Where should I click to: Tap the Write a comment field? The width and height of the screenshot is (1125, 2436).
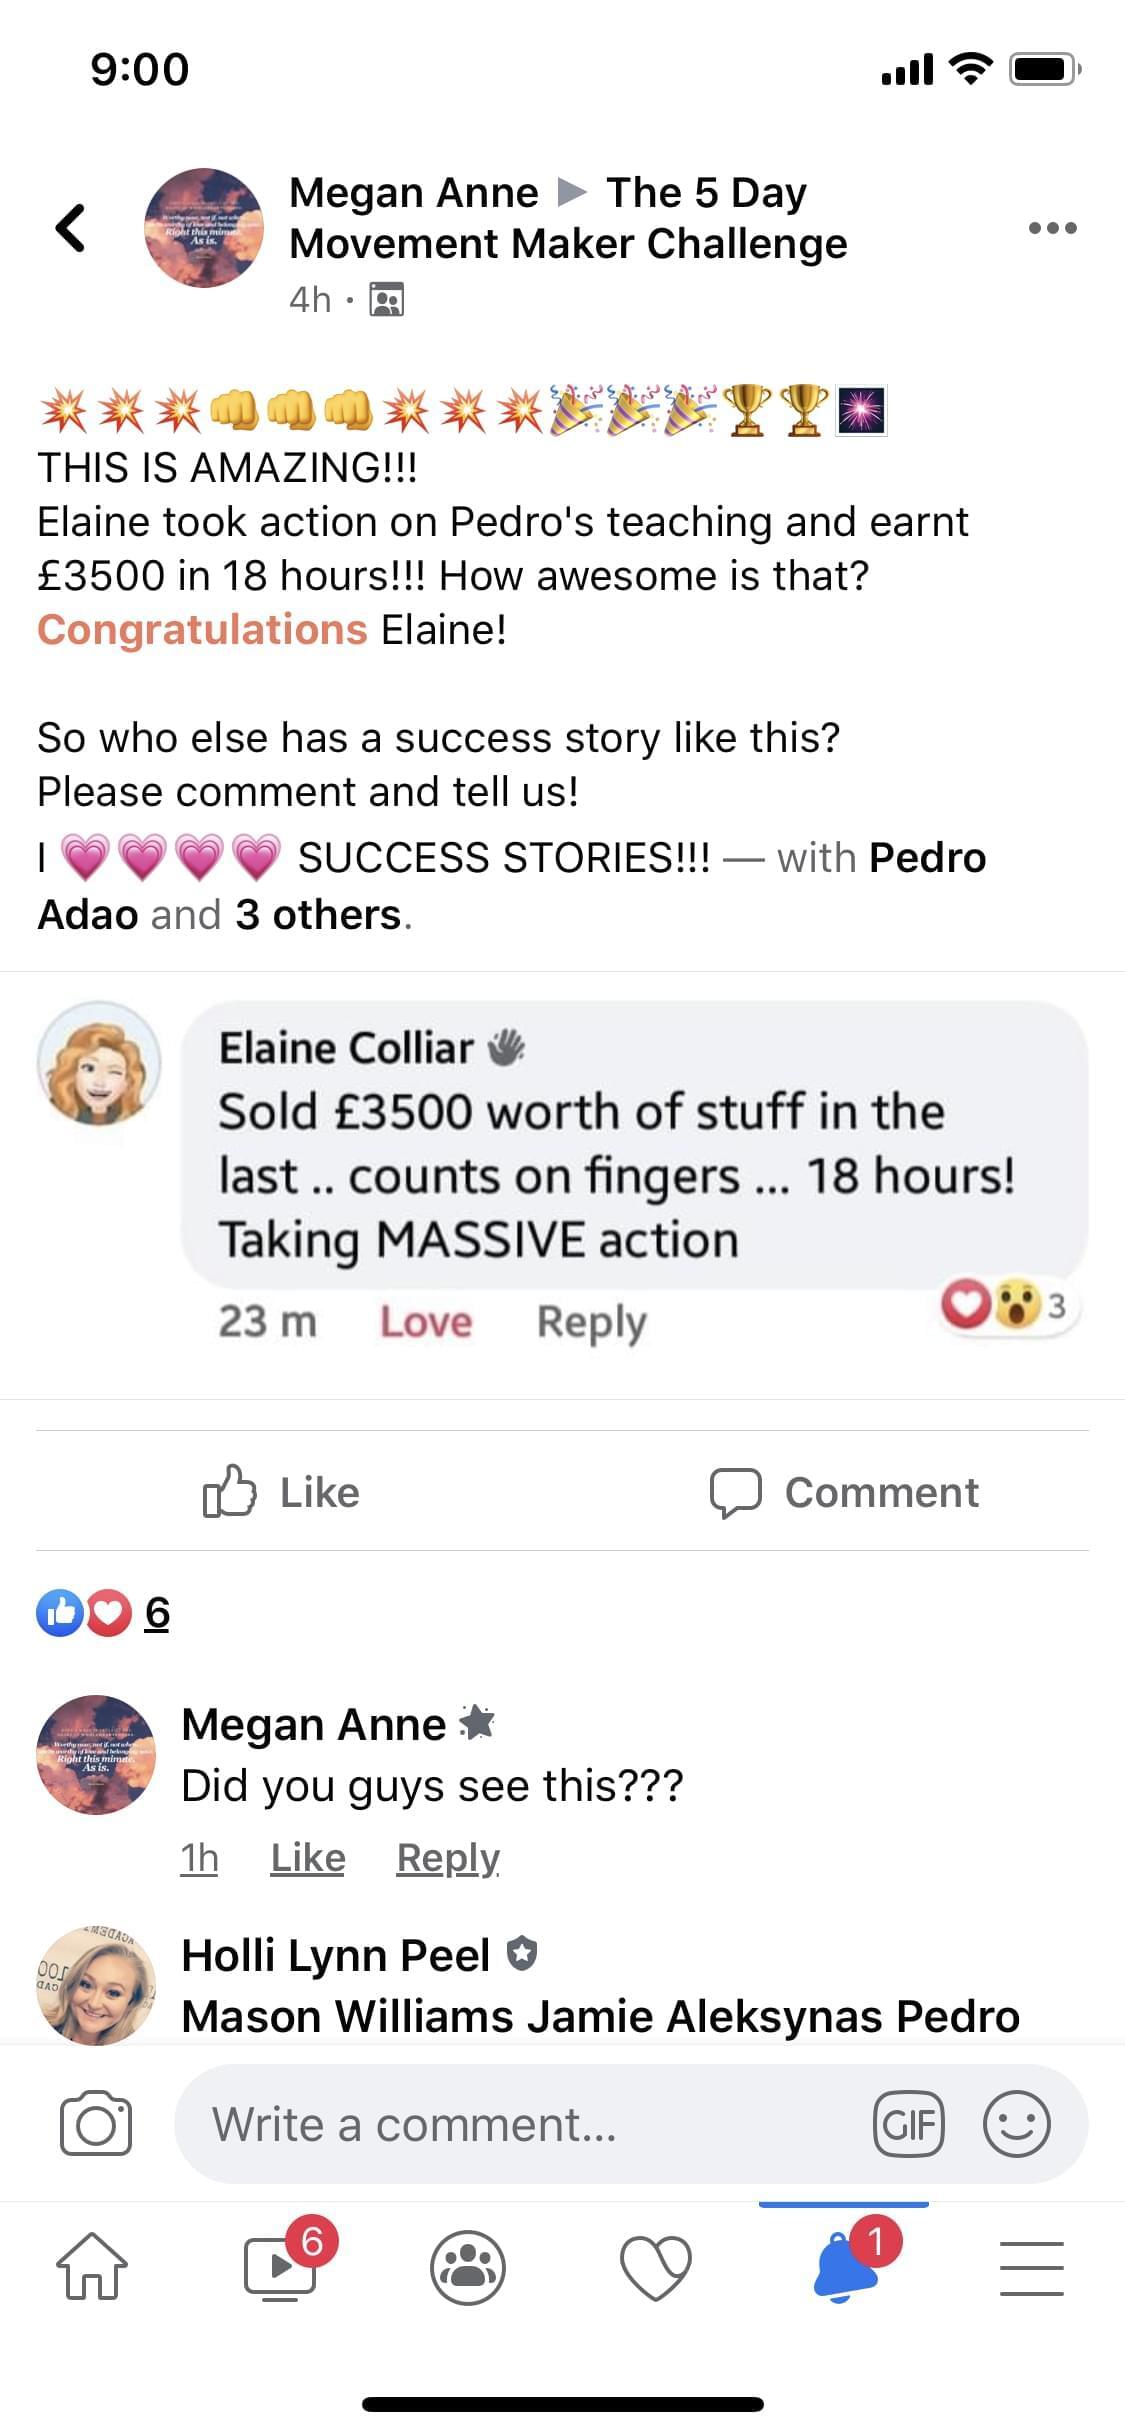tap(520, 2124)
